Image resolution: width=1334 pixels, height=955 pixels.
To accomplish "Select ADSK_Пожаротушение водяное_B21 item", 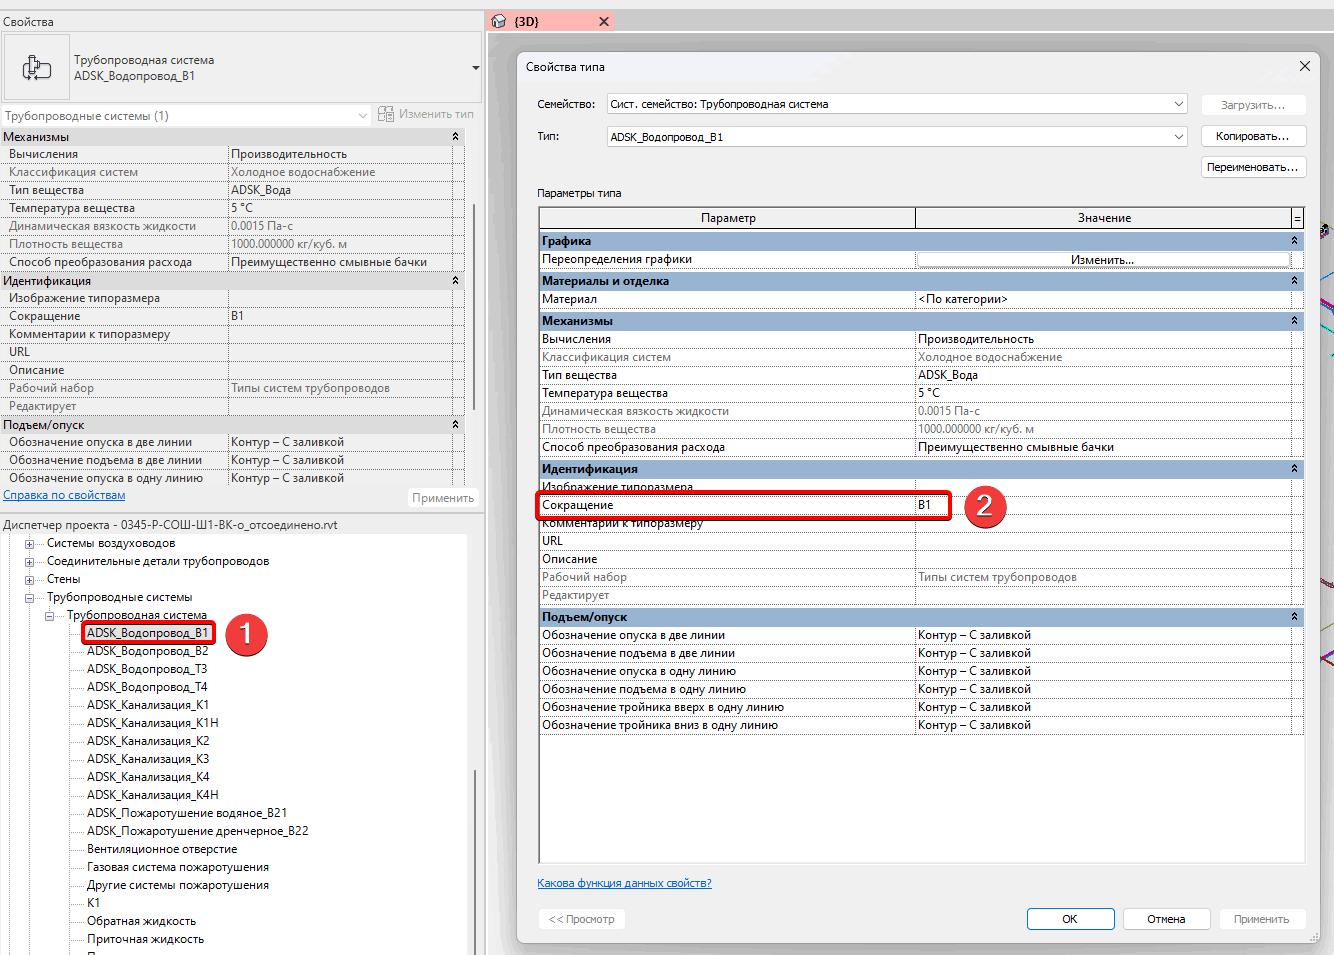I will 187,813.
